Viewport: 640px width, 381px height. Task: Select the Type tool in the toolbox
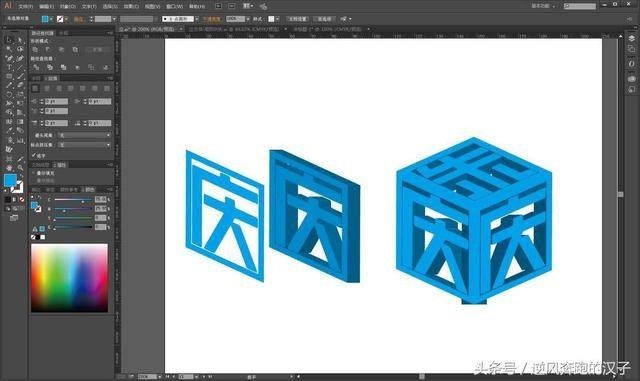[x=9, y=67]
